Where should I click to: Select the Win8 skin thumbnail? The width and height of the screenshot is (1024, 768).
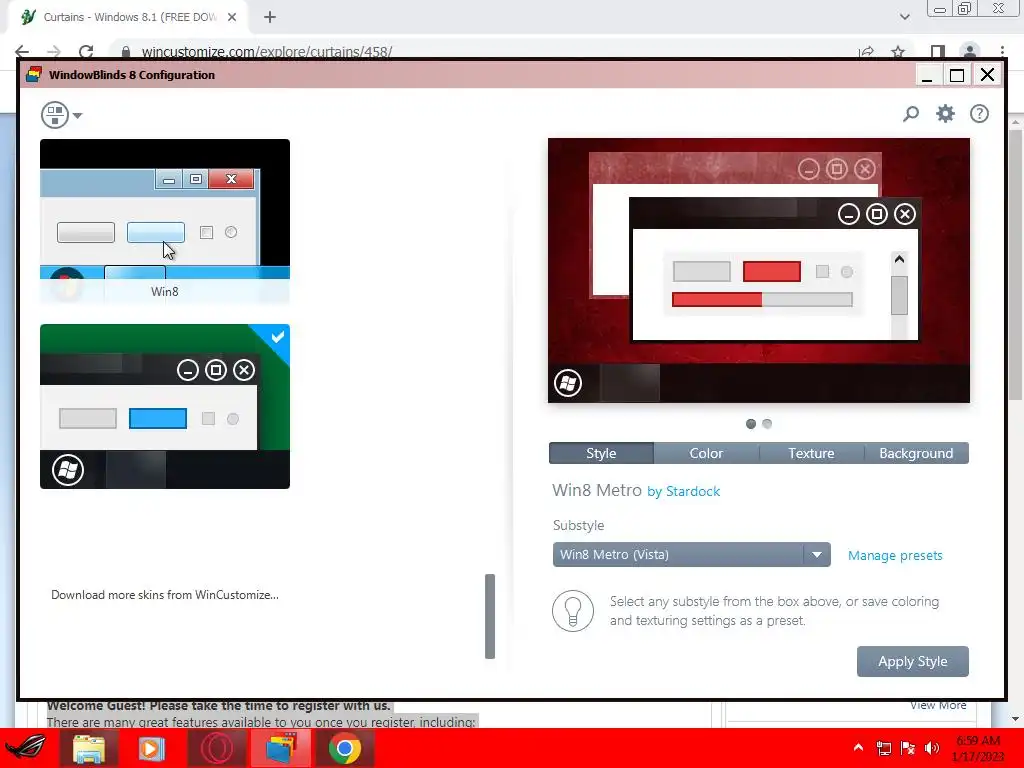point(165,221)
